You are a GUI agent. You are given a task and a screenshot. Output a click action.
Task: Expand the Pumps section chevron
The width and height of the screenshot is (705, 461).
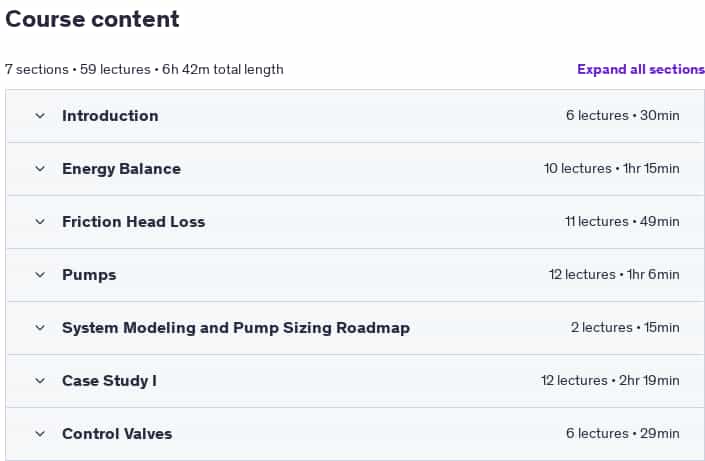pos(40,275)
